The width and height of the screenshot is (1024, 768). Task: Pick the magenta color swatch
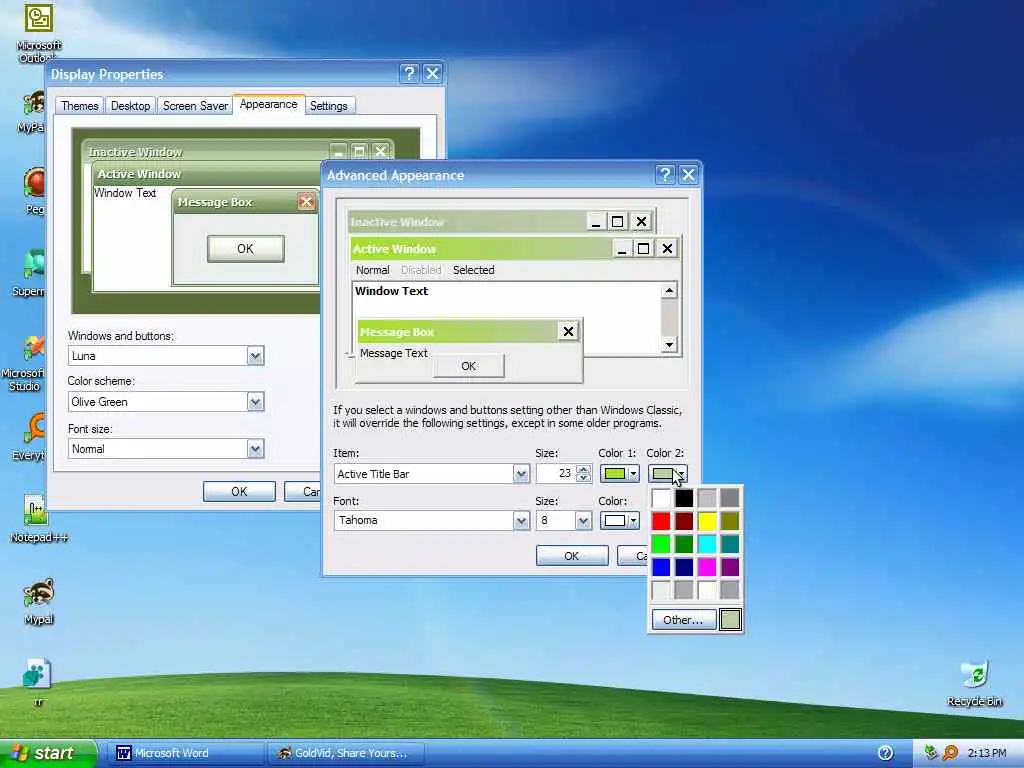point(707,567)
